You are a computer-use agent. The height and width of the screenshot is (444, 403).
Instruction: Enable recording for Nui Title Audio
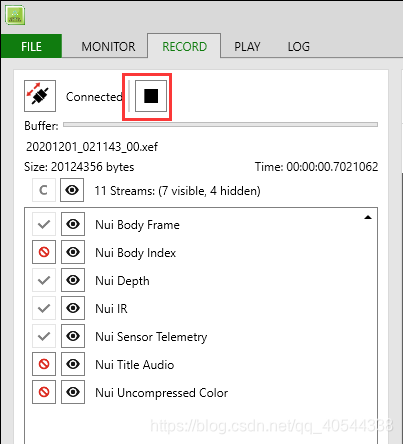click(44, 364)
